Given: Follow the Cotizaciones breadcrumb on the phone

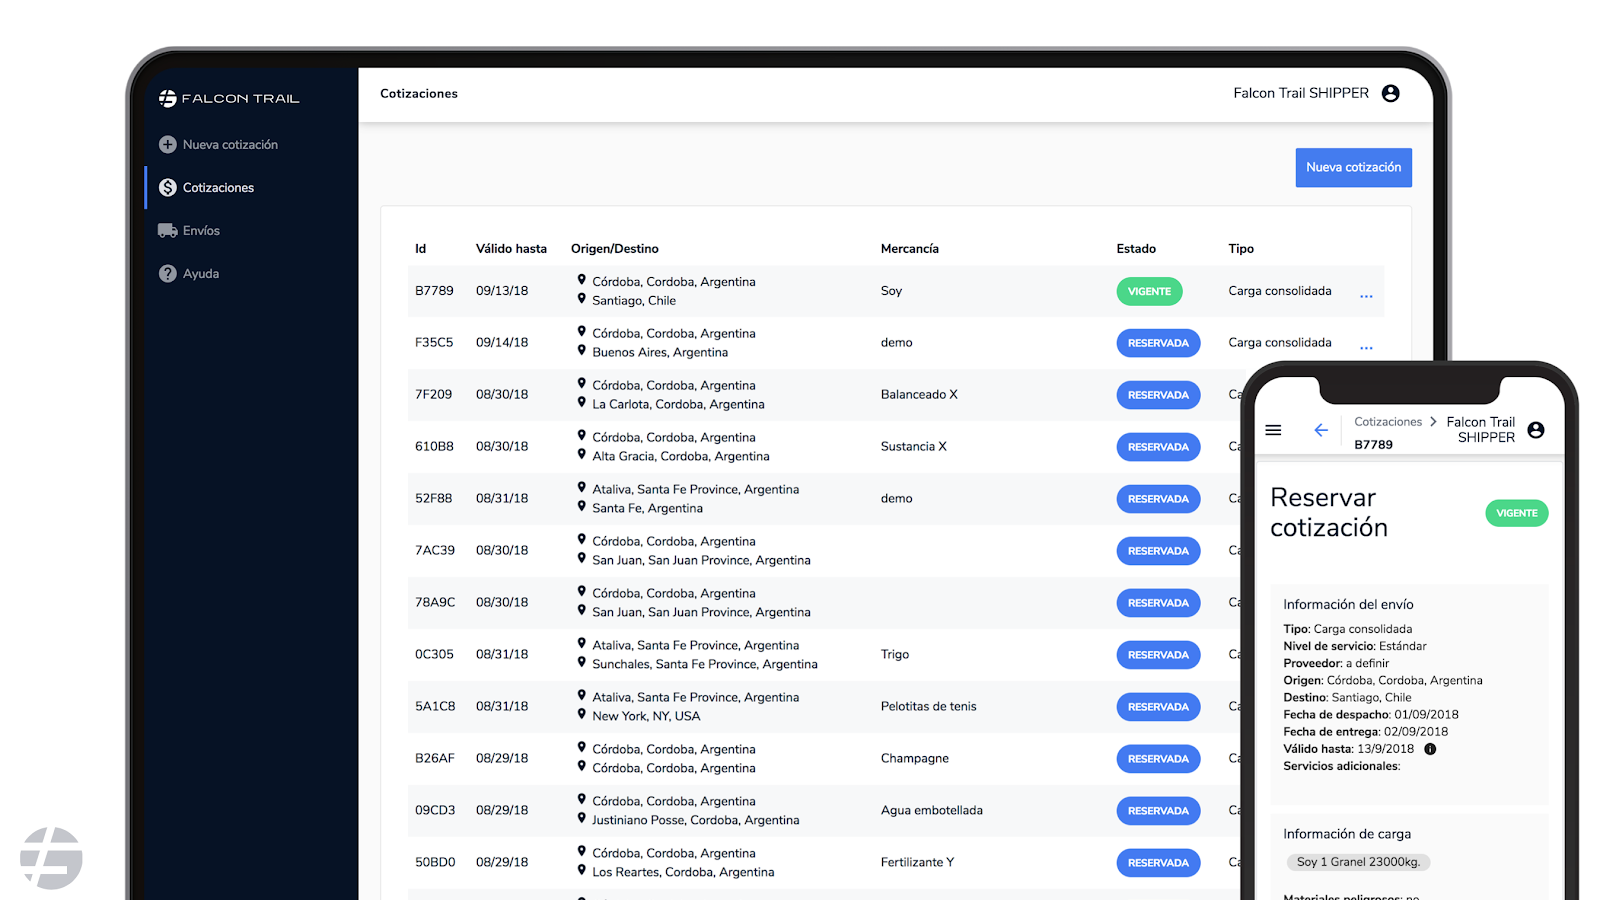Looking at the screenshot, I should pos(1388,422).
